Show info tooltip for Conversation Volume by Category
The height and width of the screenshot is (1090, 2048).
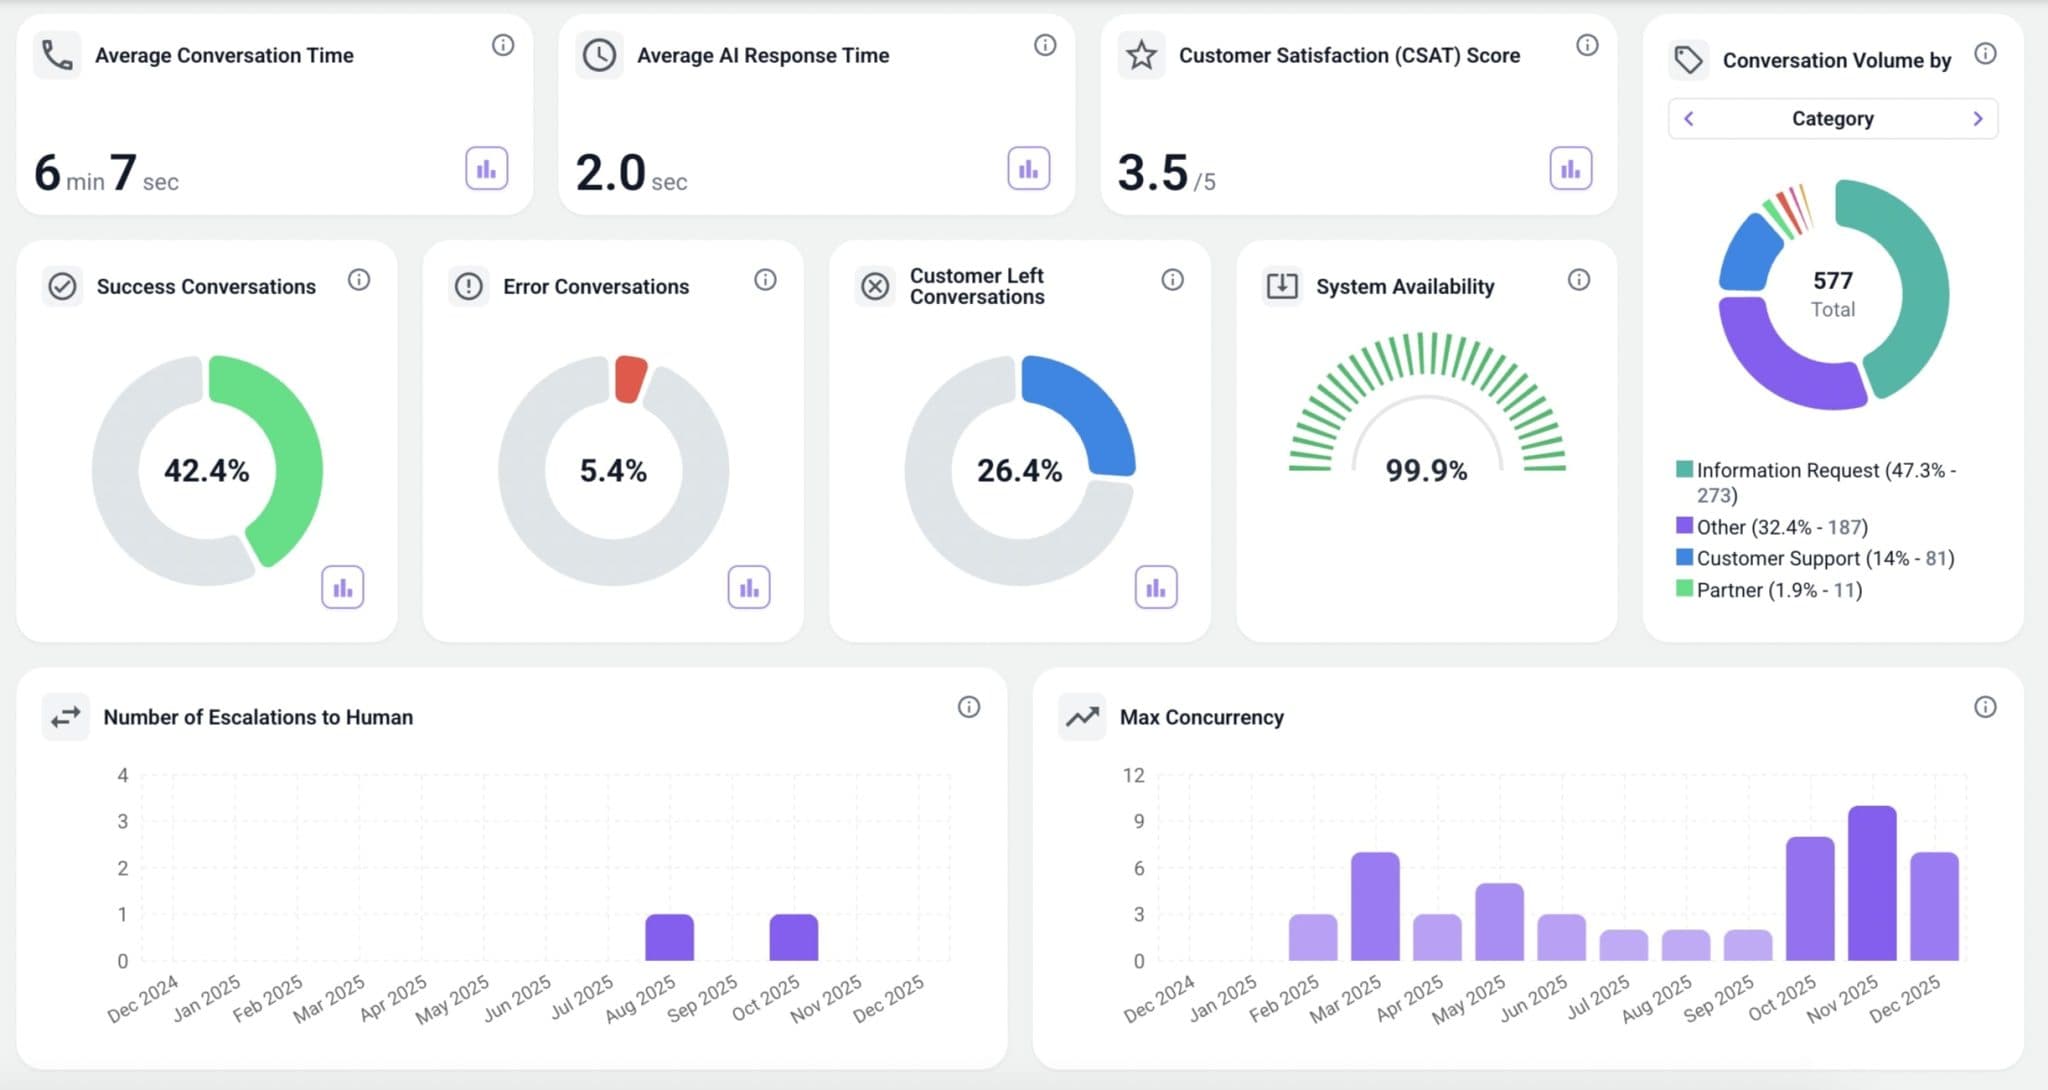pos(1986,55)
